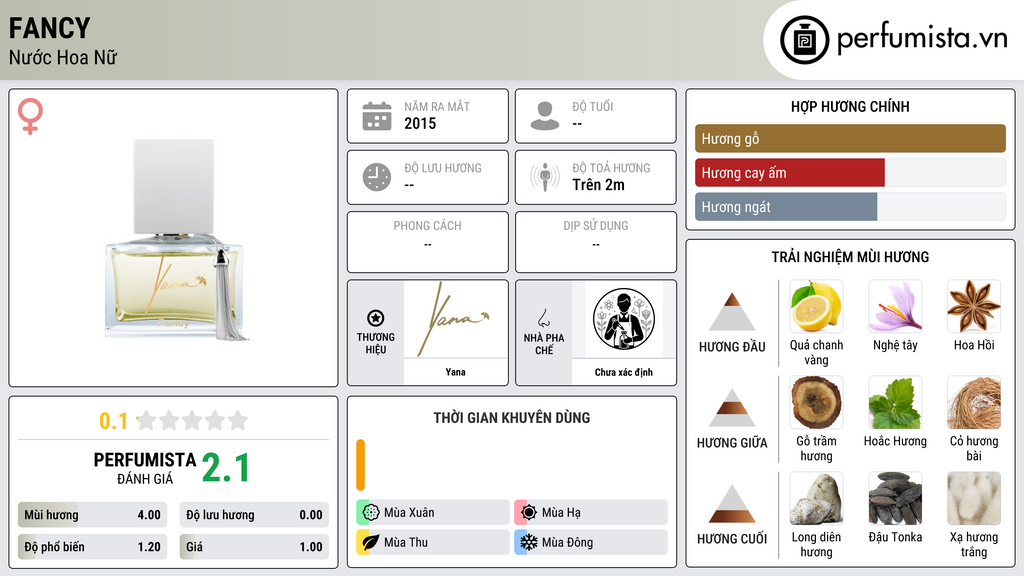Select the Mùa Hạ sun icon
Viewport: 1024px width, 576px height.
tap(528, 513)
